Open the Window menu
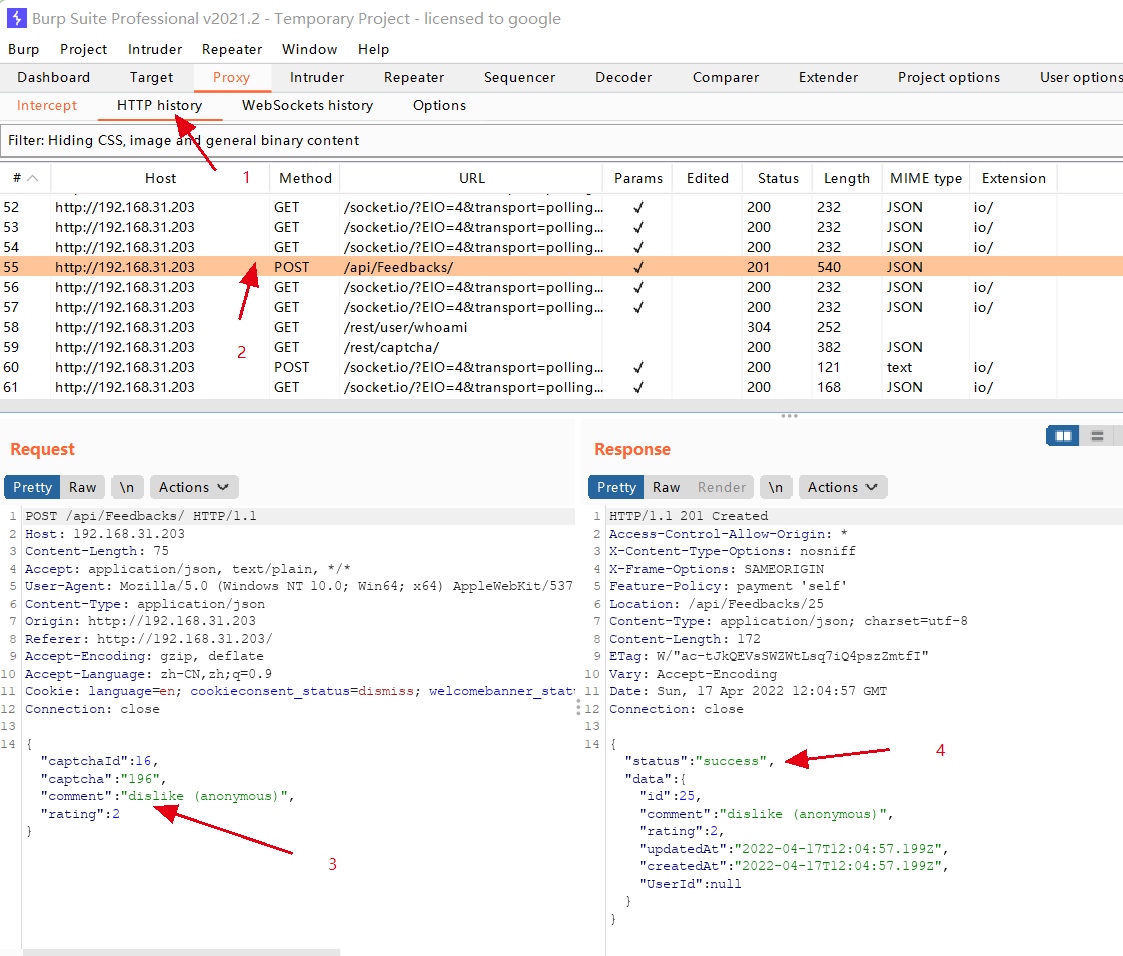Viewport: 1123px width, 956px height. 309,49
